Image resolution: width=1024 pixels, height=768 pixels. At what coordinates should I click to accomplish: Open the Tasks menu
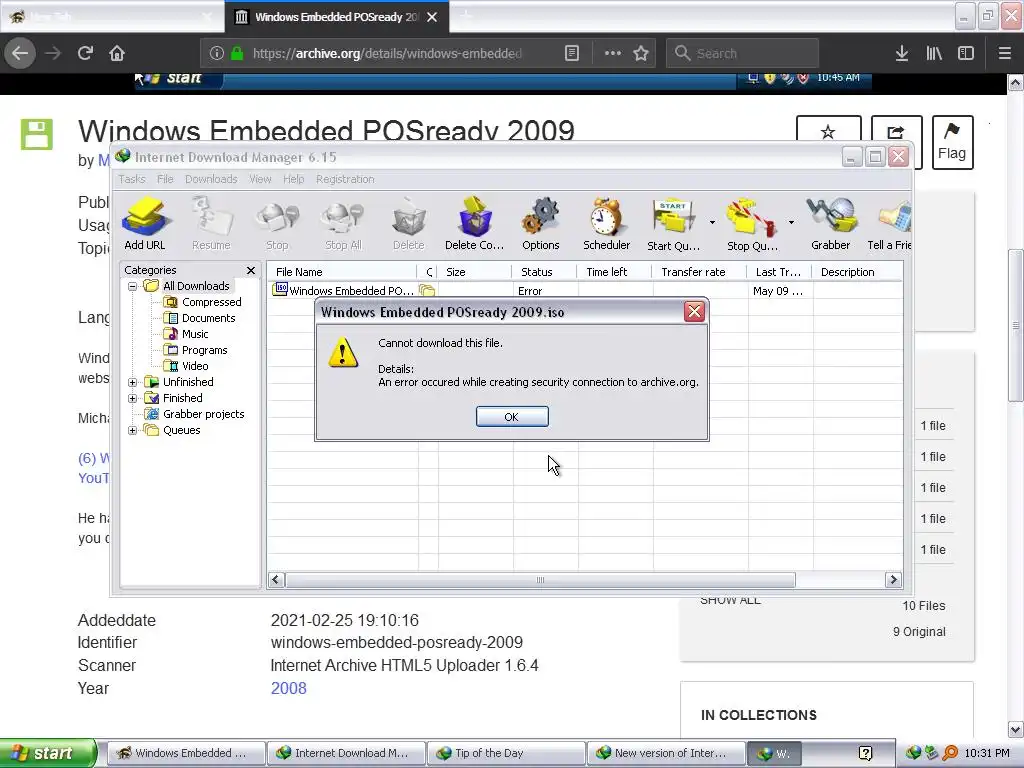pyautogui.click(x=132, y=179)
